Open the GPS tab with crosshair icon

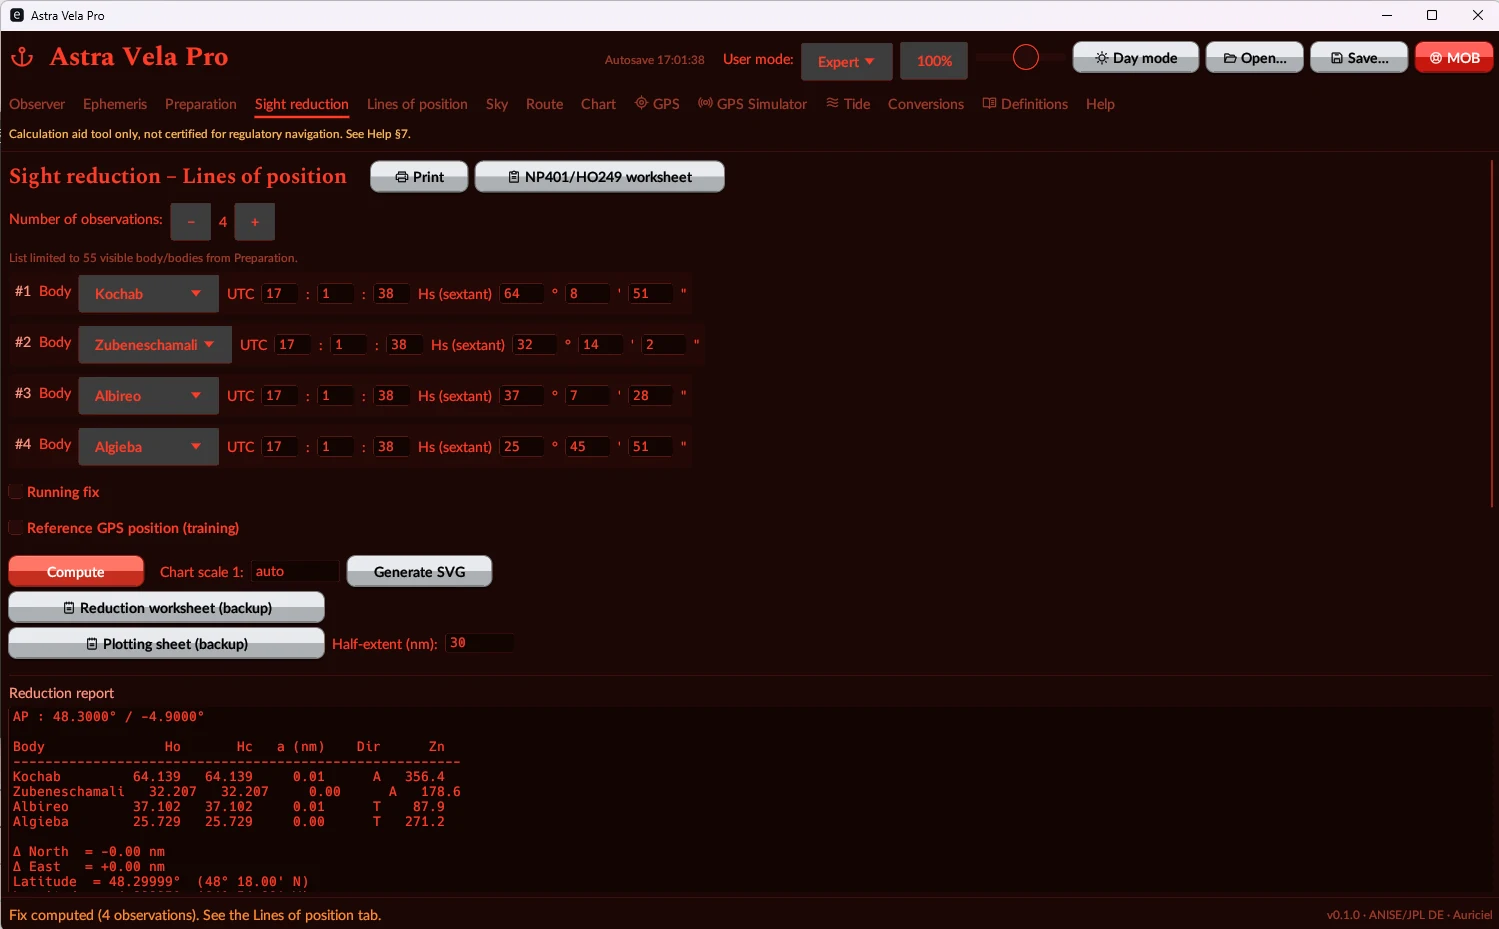(657, 104)
